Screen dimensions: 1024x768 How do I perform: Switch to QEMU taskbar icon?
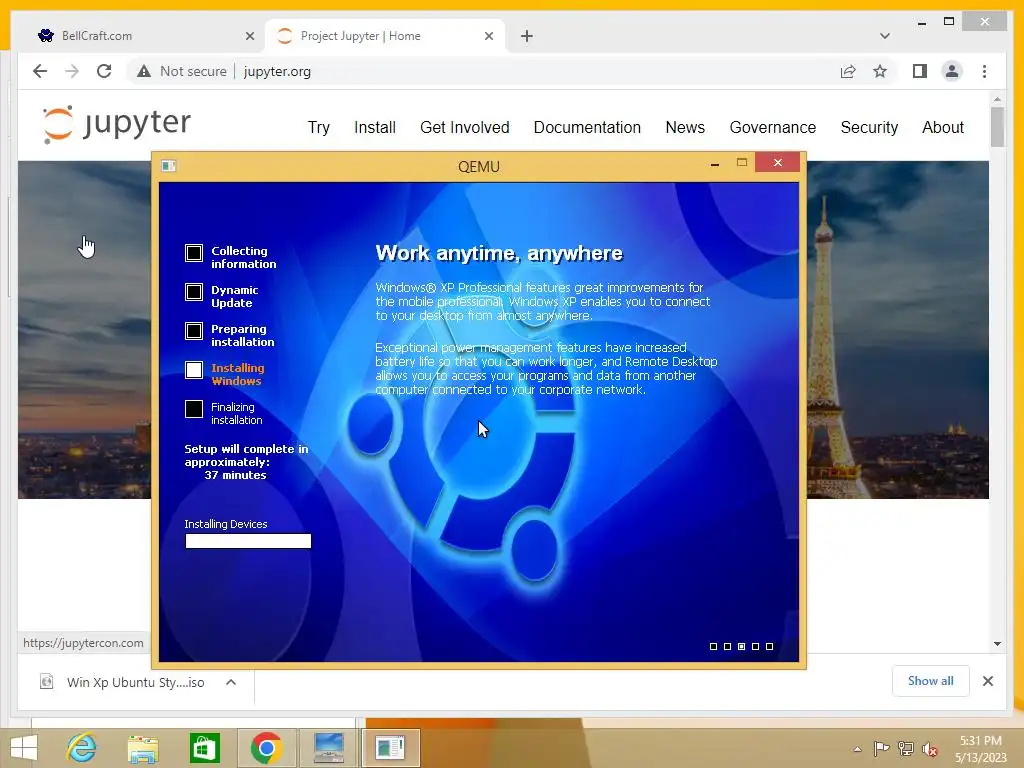click(390, 748)
